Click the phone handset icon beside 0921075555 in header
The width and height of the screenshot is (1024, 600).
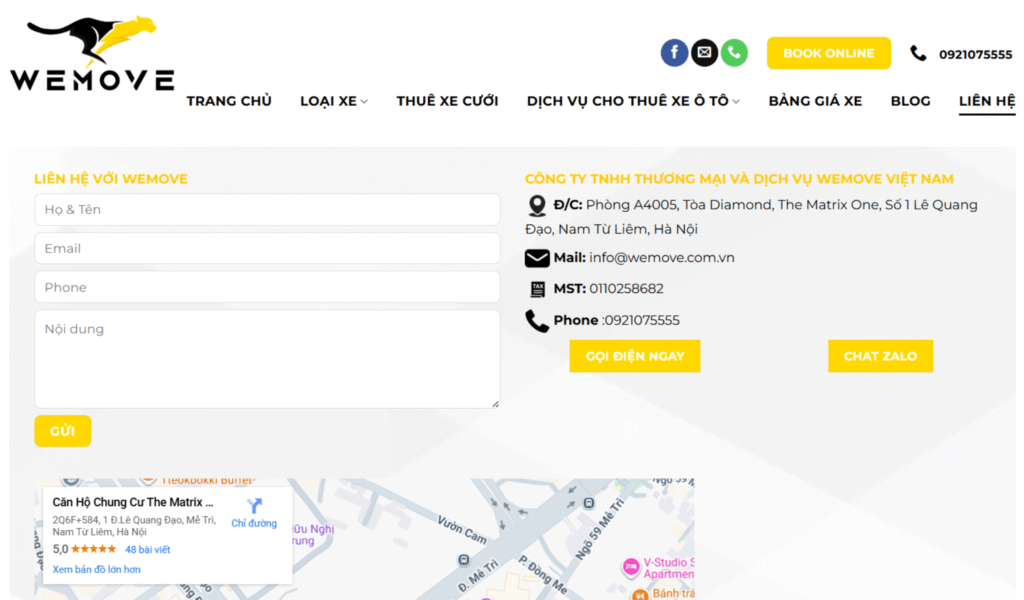click(918, 54)
